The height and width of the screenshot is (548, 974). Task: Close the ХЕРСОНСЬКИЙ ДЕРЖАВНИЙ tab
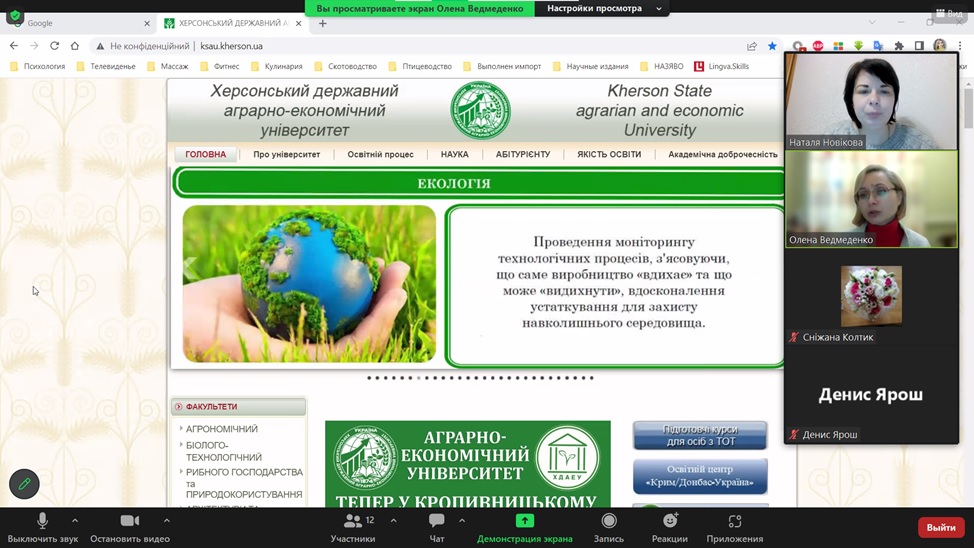coord(299,23)
